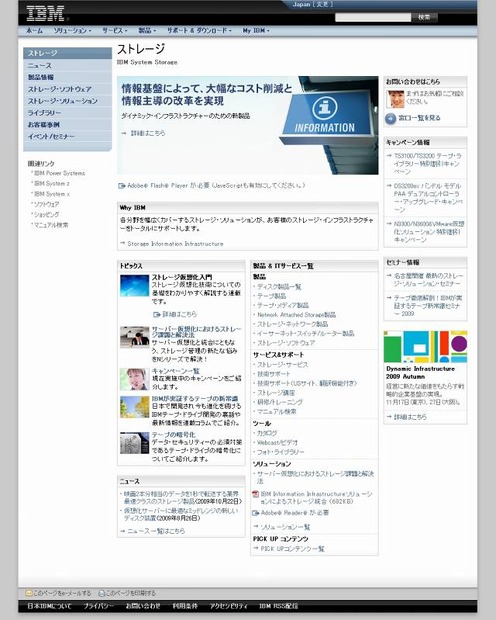
Task: Open the フォト・ライブラリー tool link
Action: tap(281, 452)
